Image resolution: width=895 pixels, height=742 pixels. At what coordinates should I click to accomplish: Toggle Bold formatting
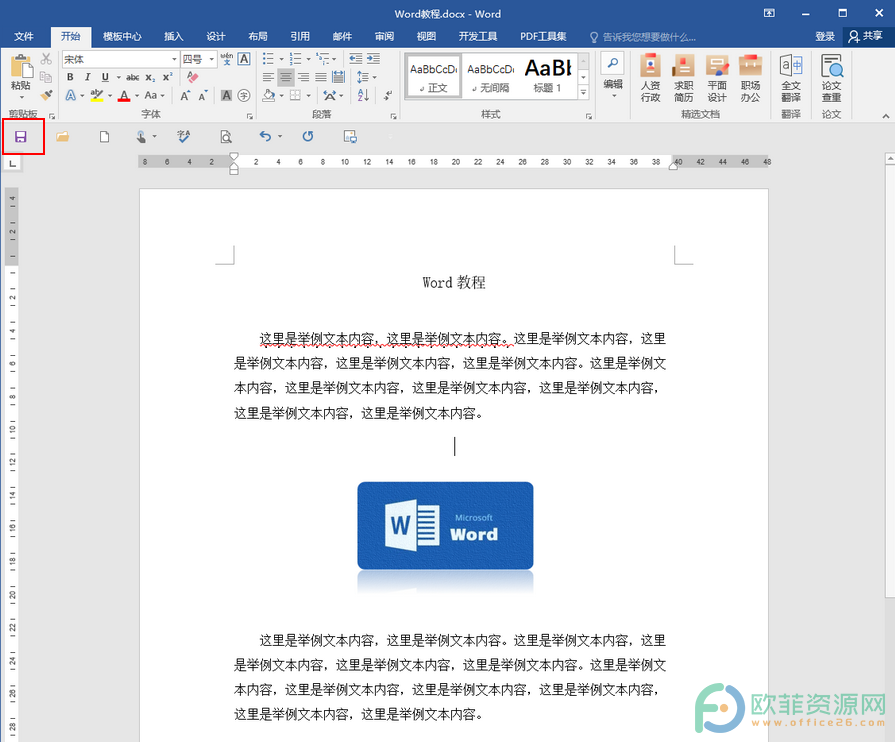pos(70,77)
